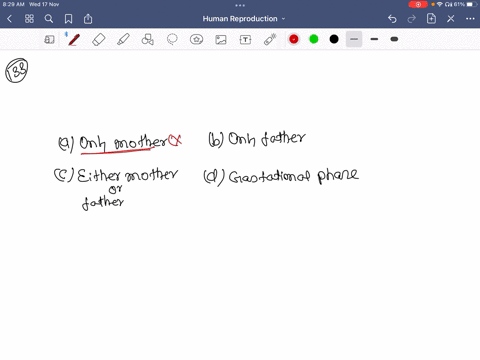This screenshot has width=480, height=360.
Task: Select the Highlighter tool
Action: 123,40
